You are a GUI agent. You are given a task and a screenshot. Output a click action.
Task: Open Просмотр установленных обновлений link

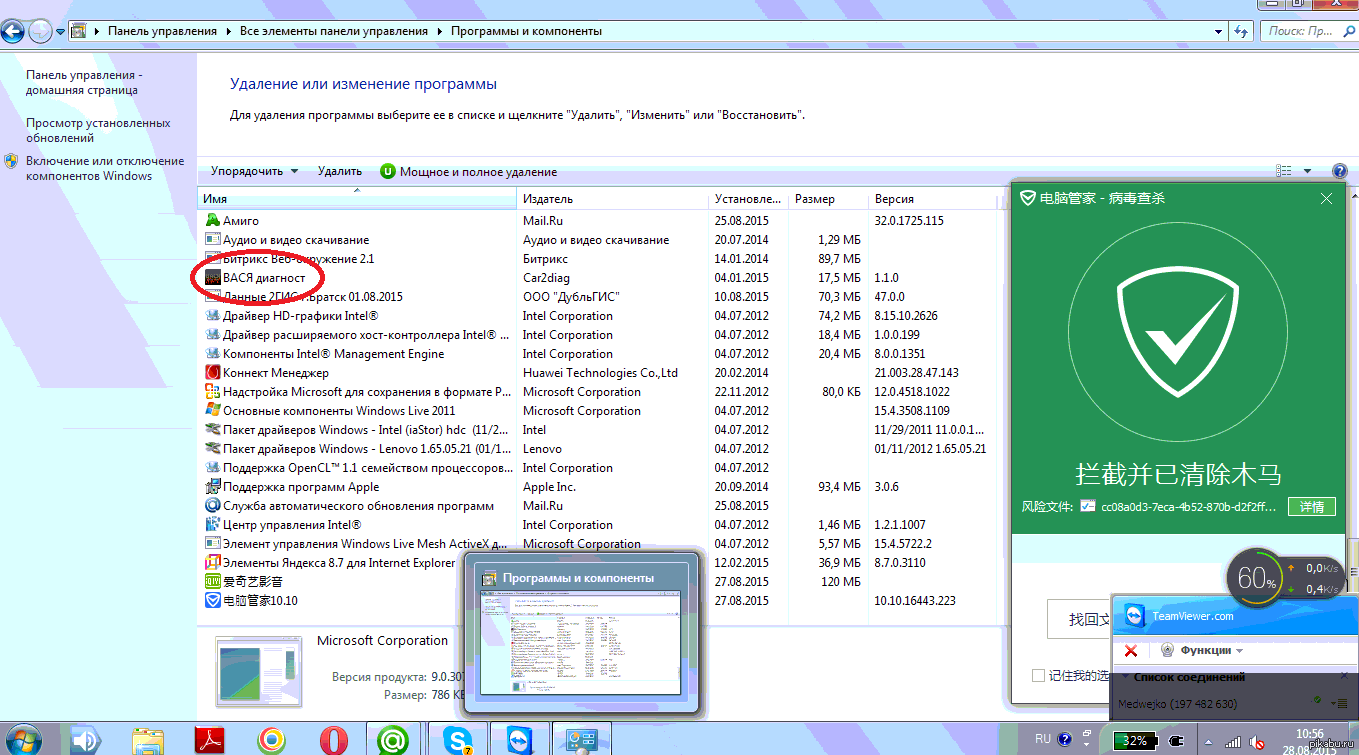coord(98,130)
